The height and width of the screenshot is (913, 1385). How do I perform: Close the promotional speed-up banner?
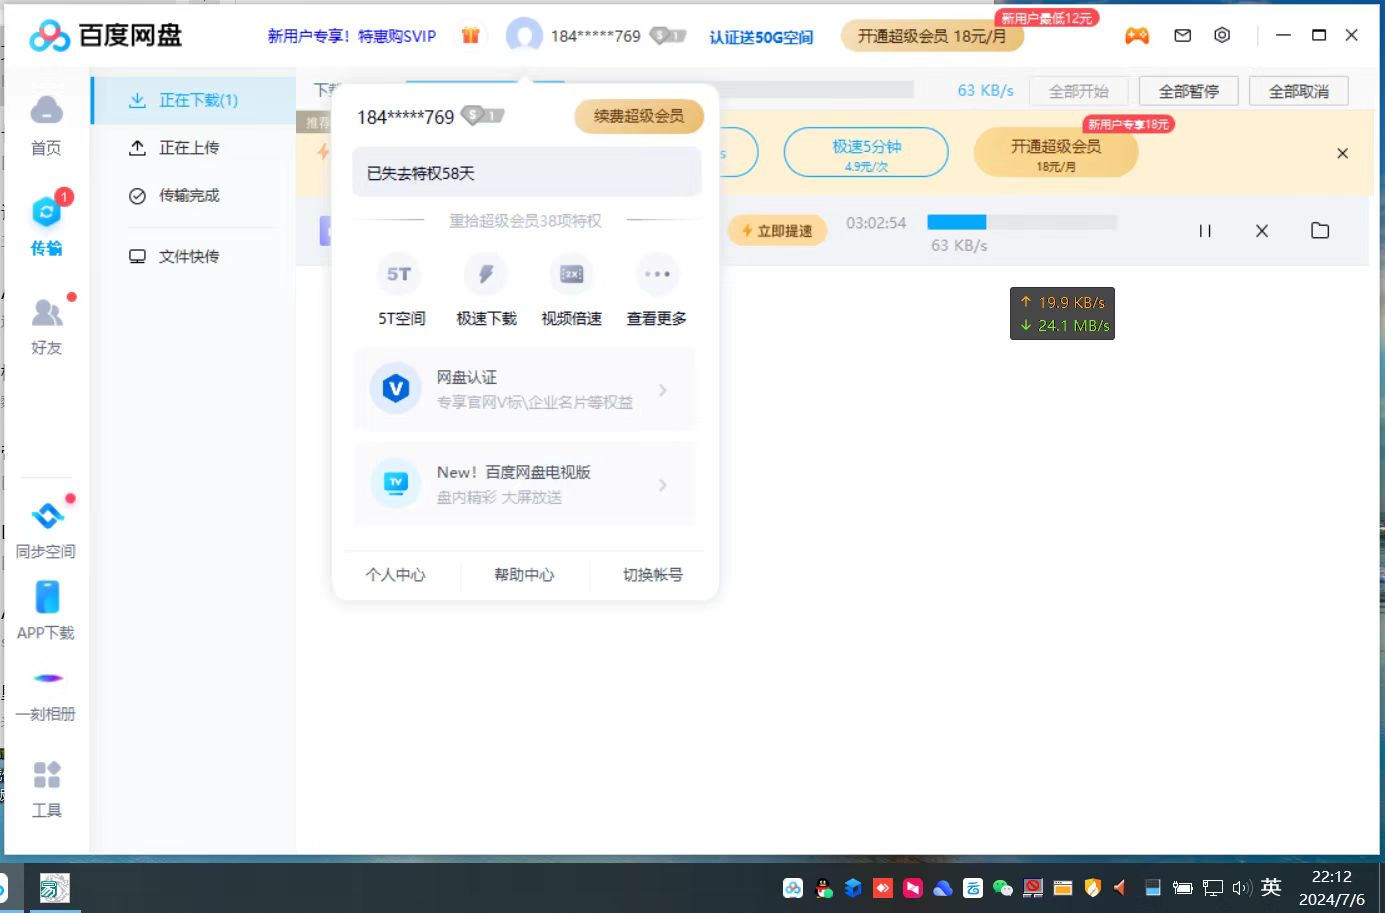pos(1343,153)
